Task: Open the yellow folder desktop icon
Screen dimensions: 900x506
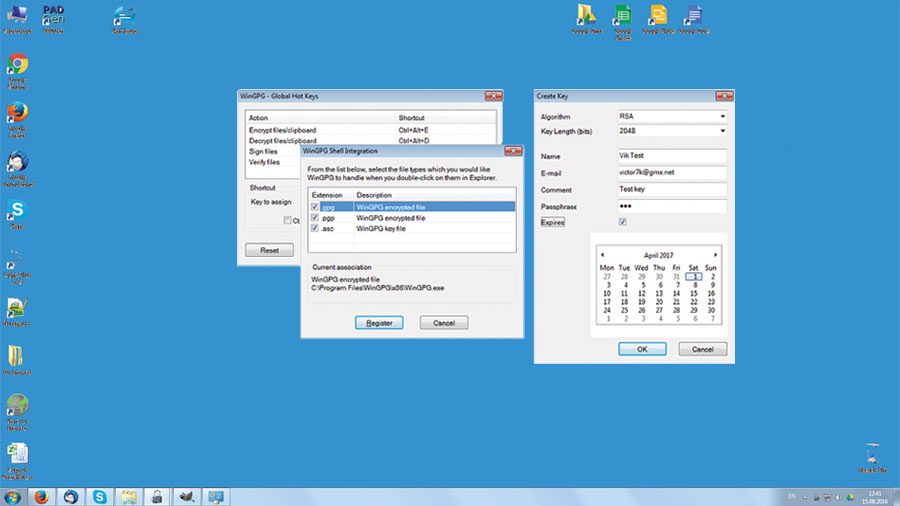Action: pyautogui.click(x=17, y=360)
